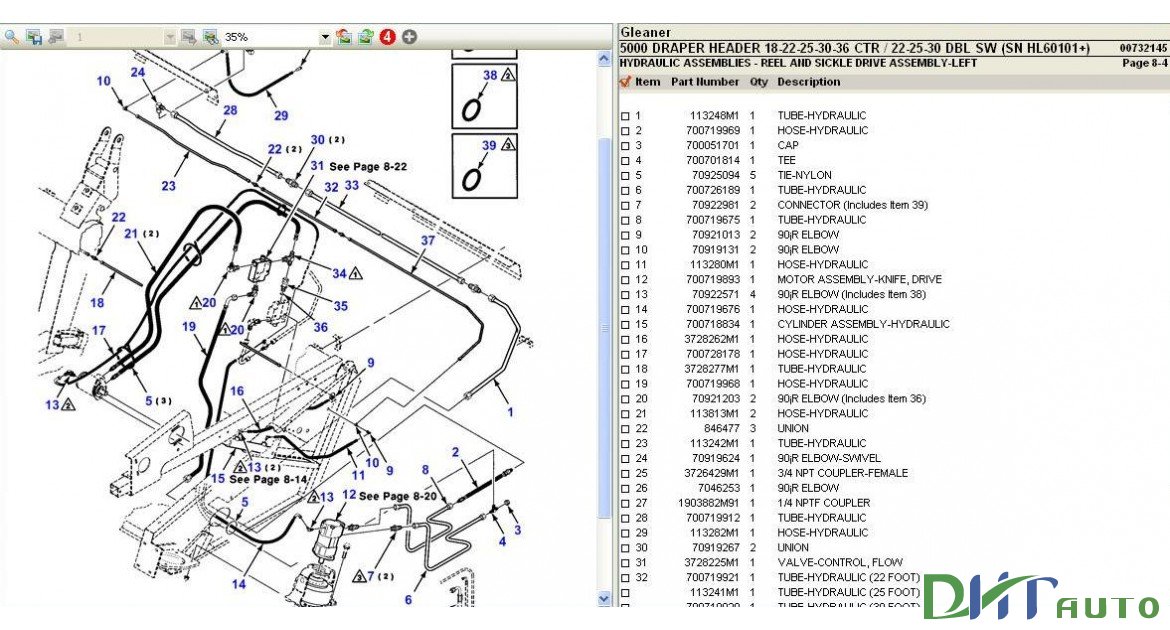The image size is (1170, 630).
Task: Click callout 15 See Page 8-14
Action: click(218, 478)
